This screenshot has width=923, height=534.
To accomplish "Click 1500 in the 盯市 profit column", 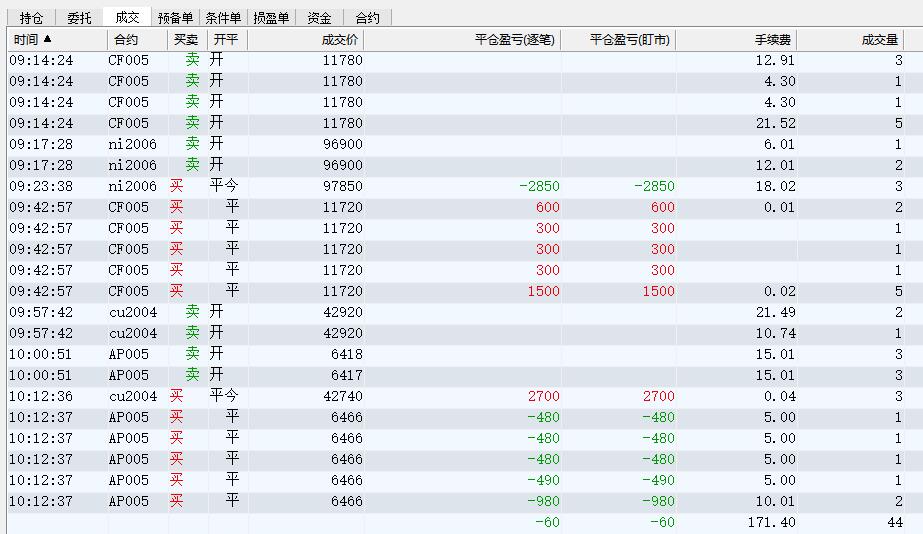I will (658, 291).
